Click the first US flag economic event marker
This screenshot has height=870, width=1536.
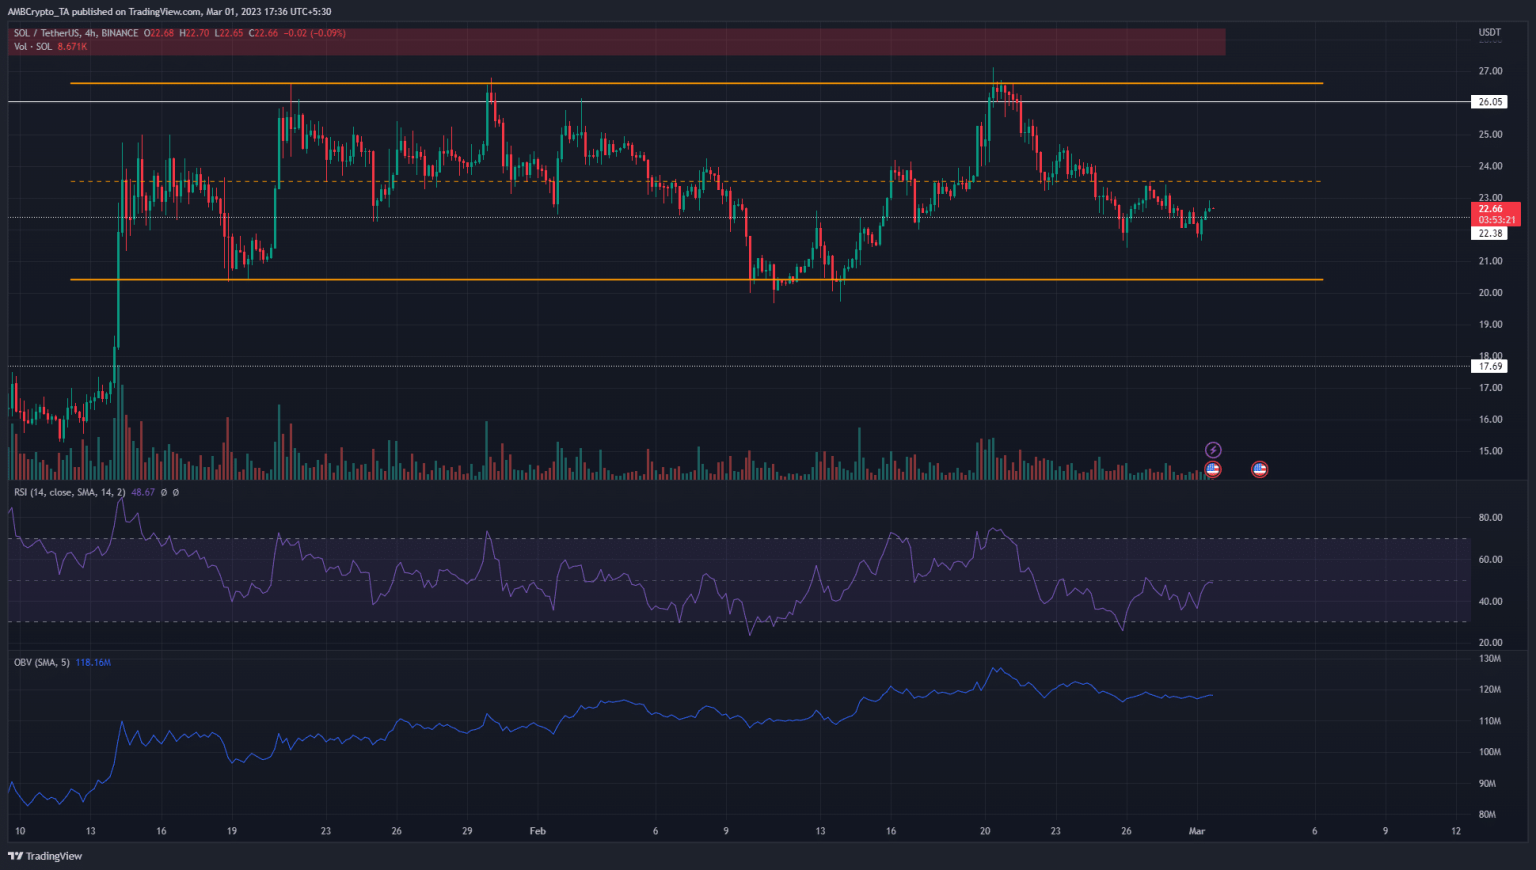click(1213, 469)
